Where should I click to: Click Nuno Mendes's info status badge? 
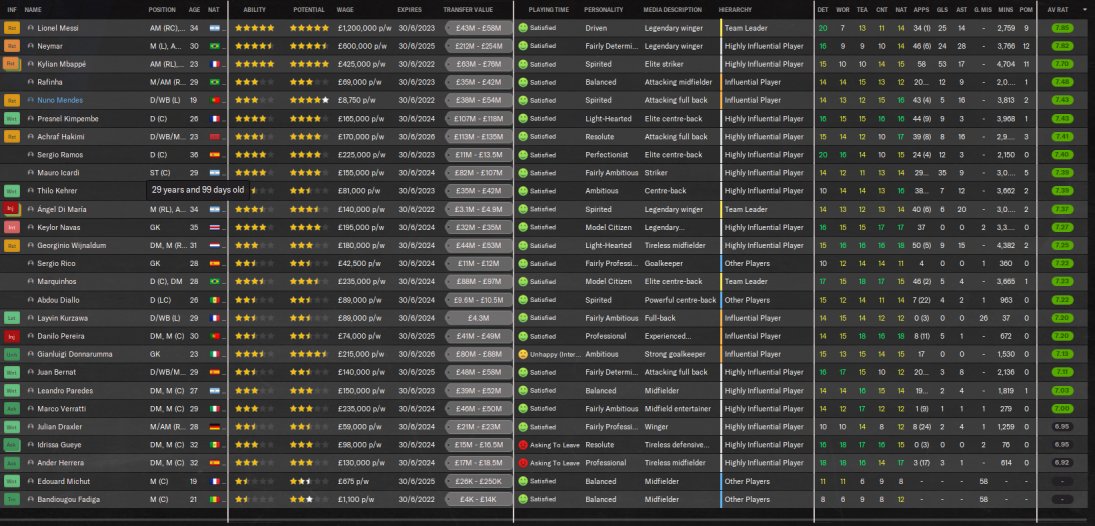[x=12, y=100]
